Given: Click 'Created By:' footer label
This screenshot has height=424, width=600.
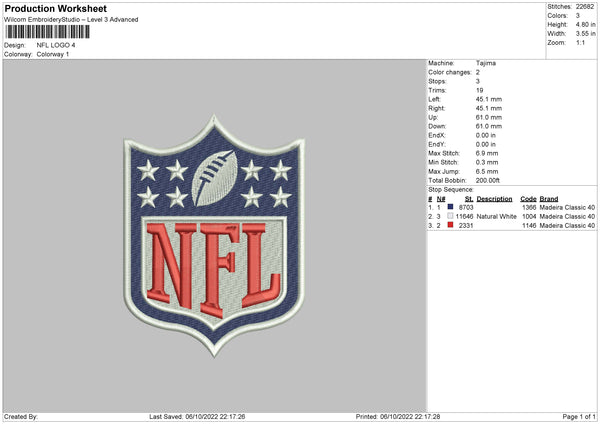Looking at the screenshot, I should (21, 416).
